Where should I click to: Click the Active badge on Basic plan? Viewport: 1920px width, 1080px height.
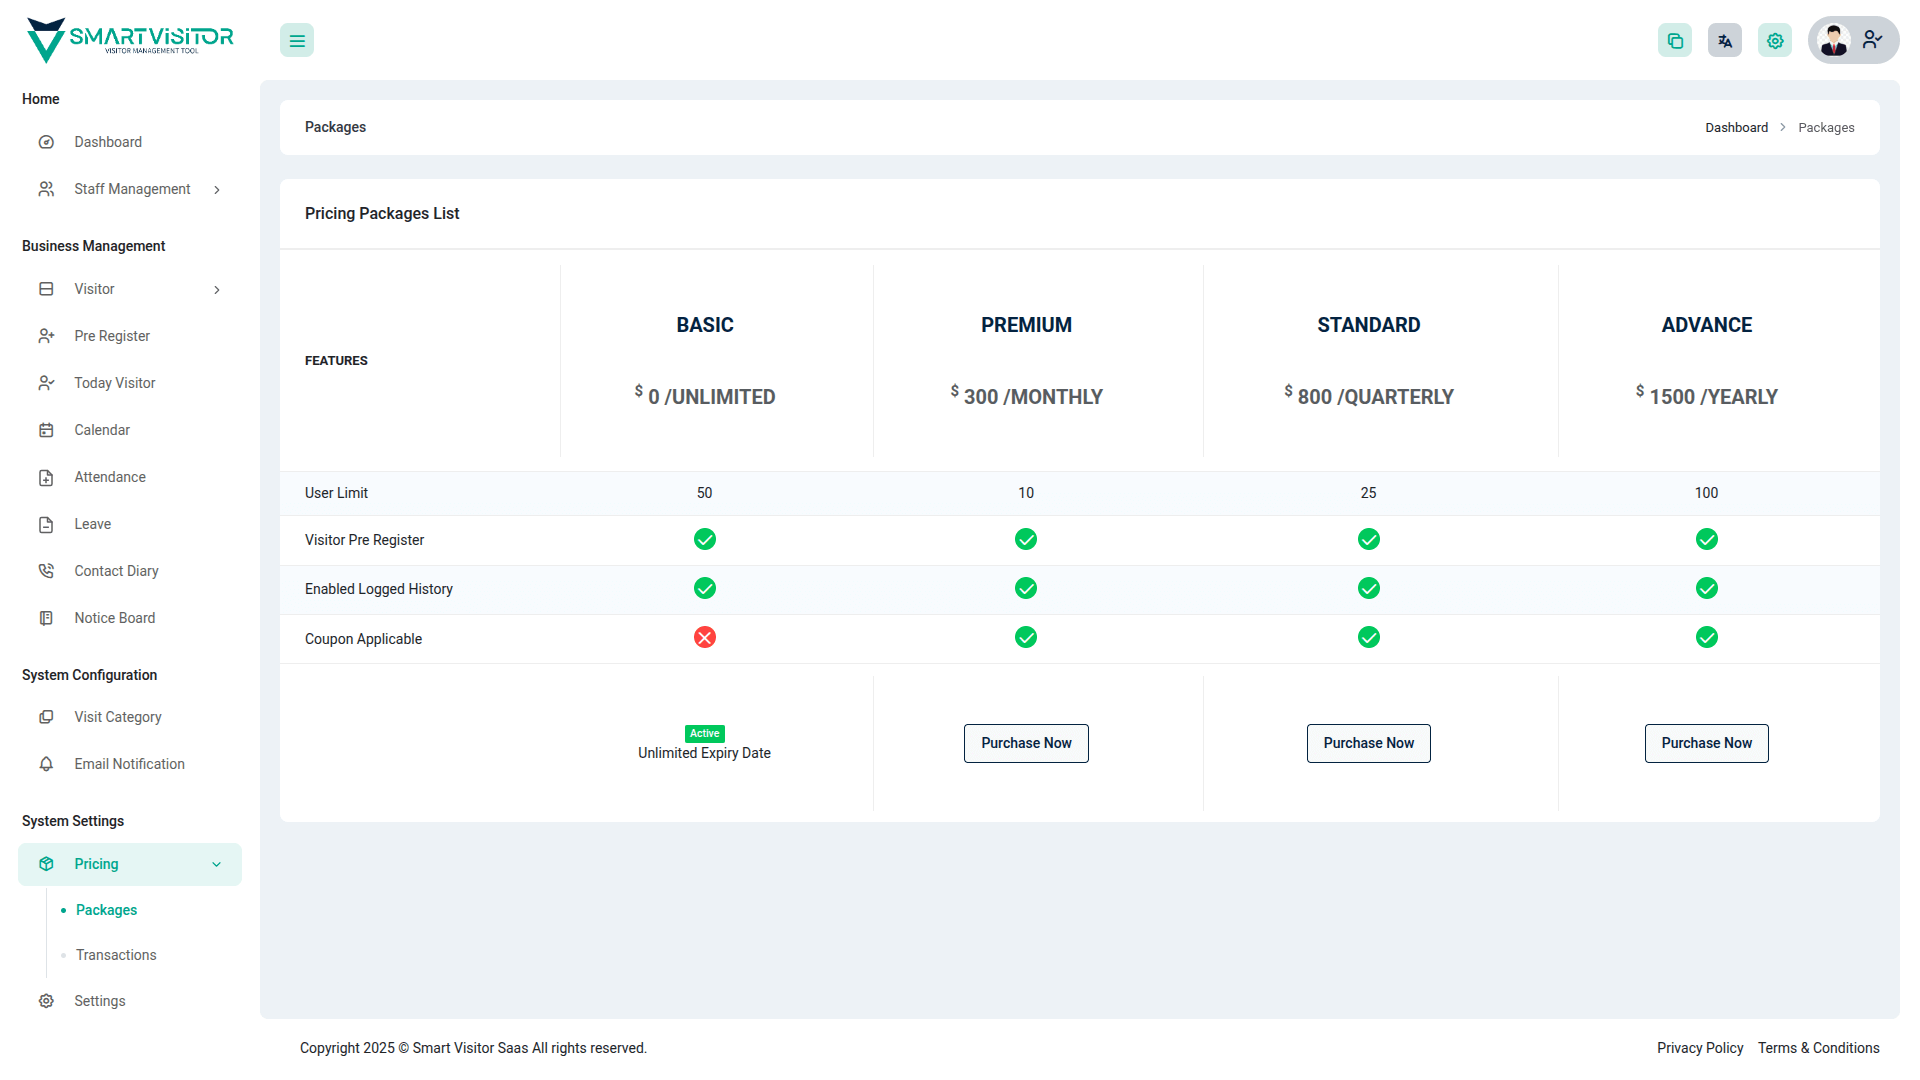click(x=705, y=734)
